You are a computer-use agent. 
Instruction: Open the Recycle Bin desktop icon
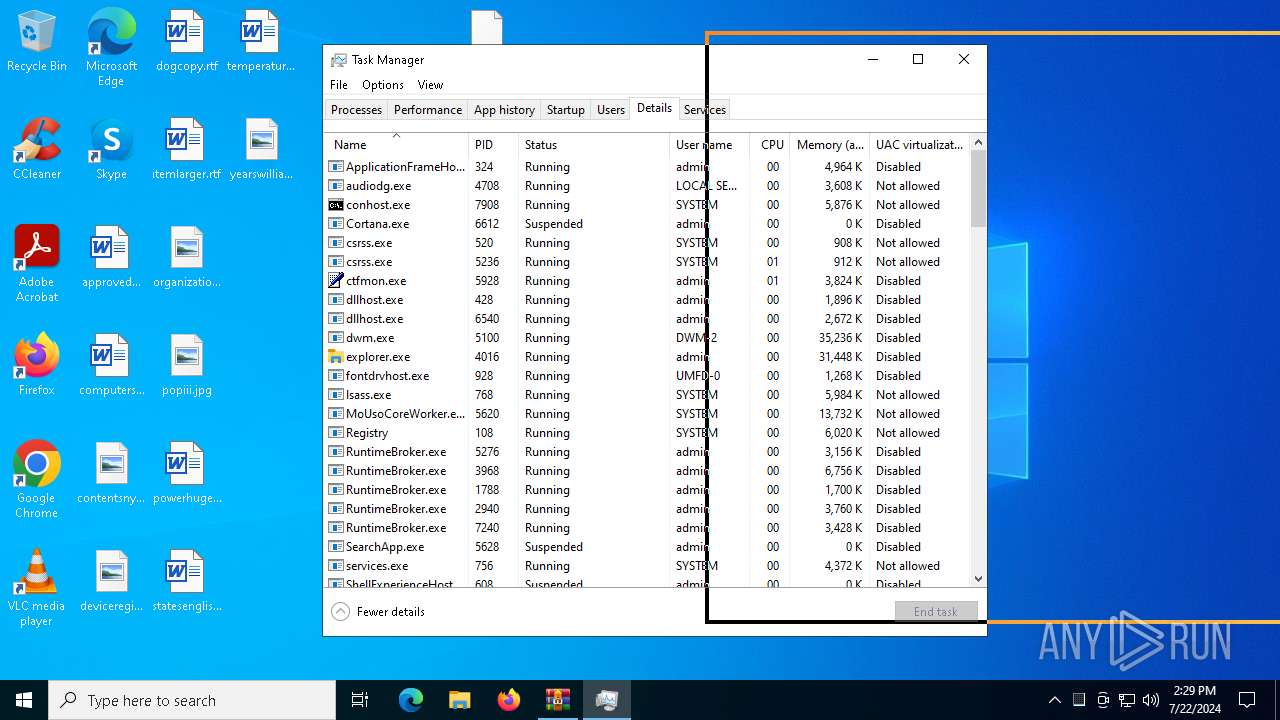(x=37, y=42)
